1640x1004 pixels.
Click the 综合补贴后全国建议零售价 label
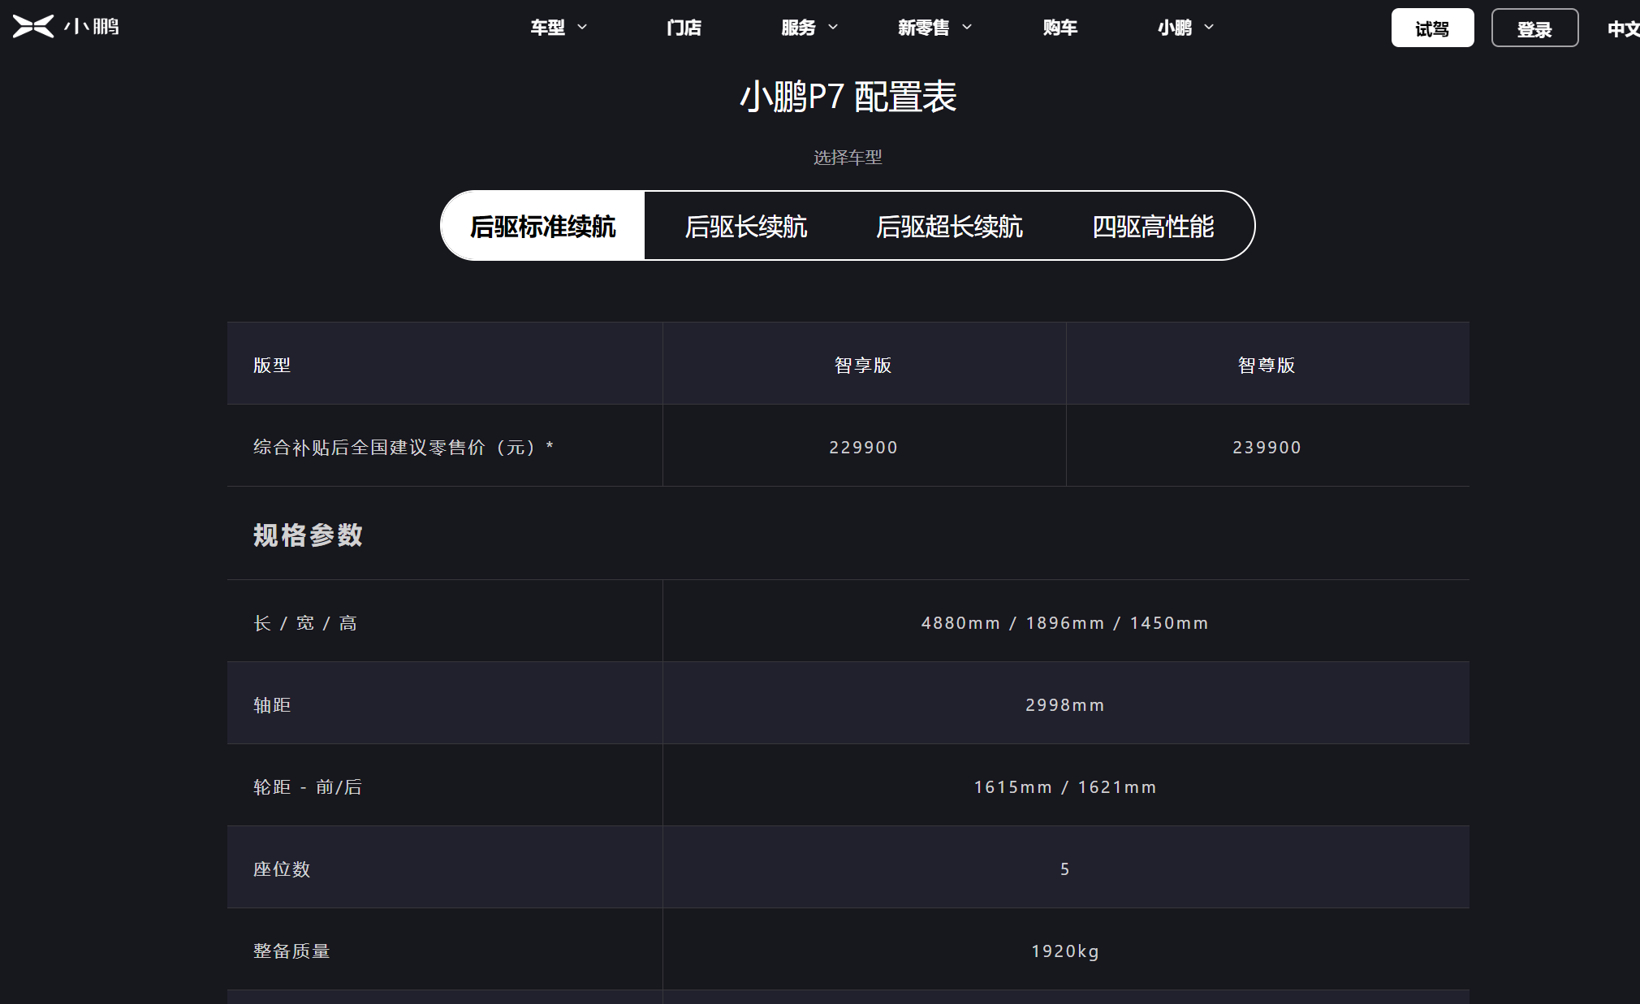402,447
